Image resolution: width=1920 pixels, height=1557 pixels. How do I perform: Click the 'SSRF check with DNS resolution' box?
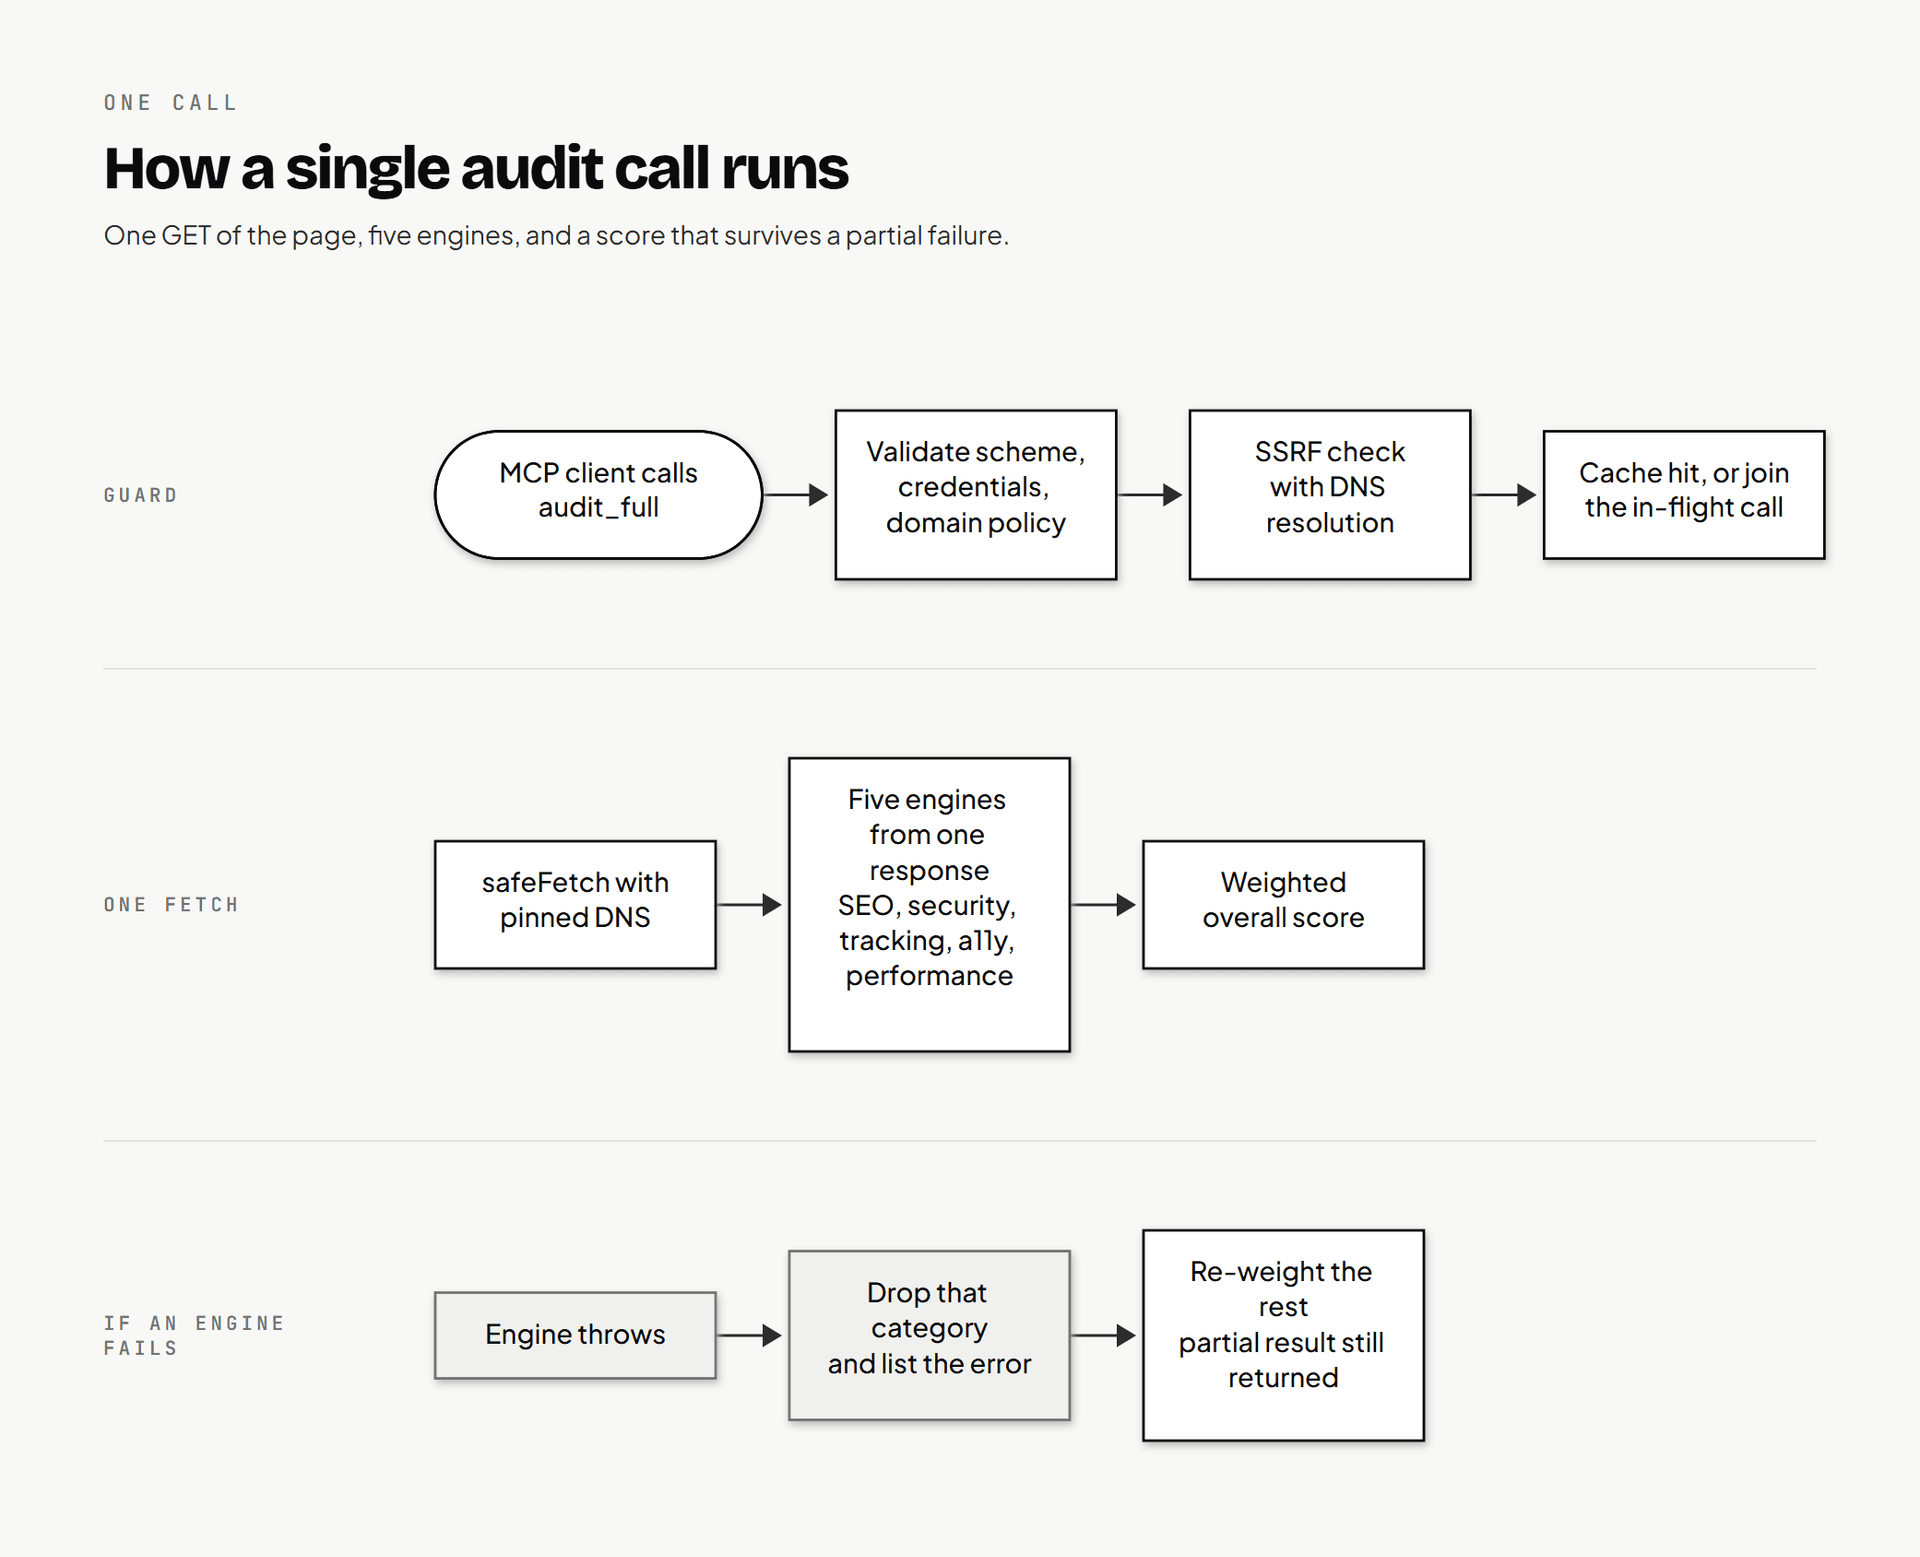[1329, 494]
